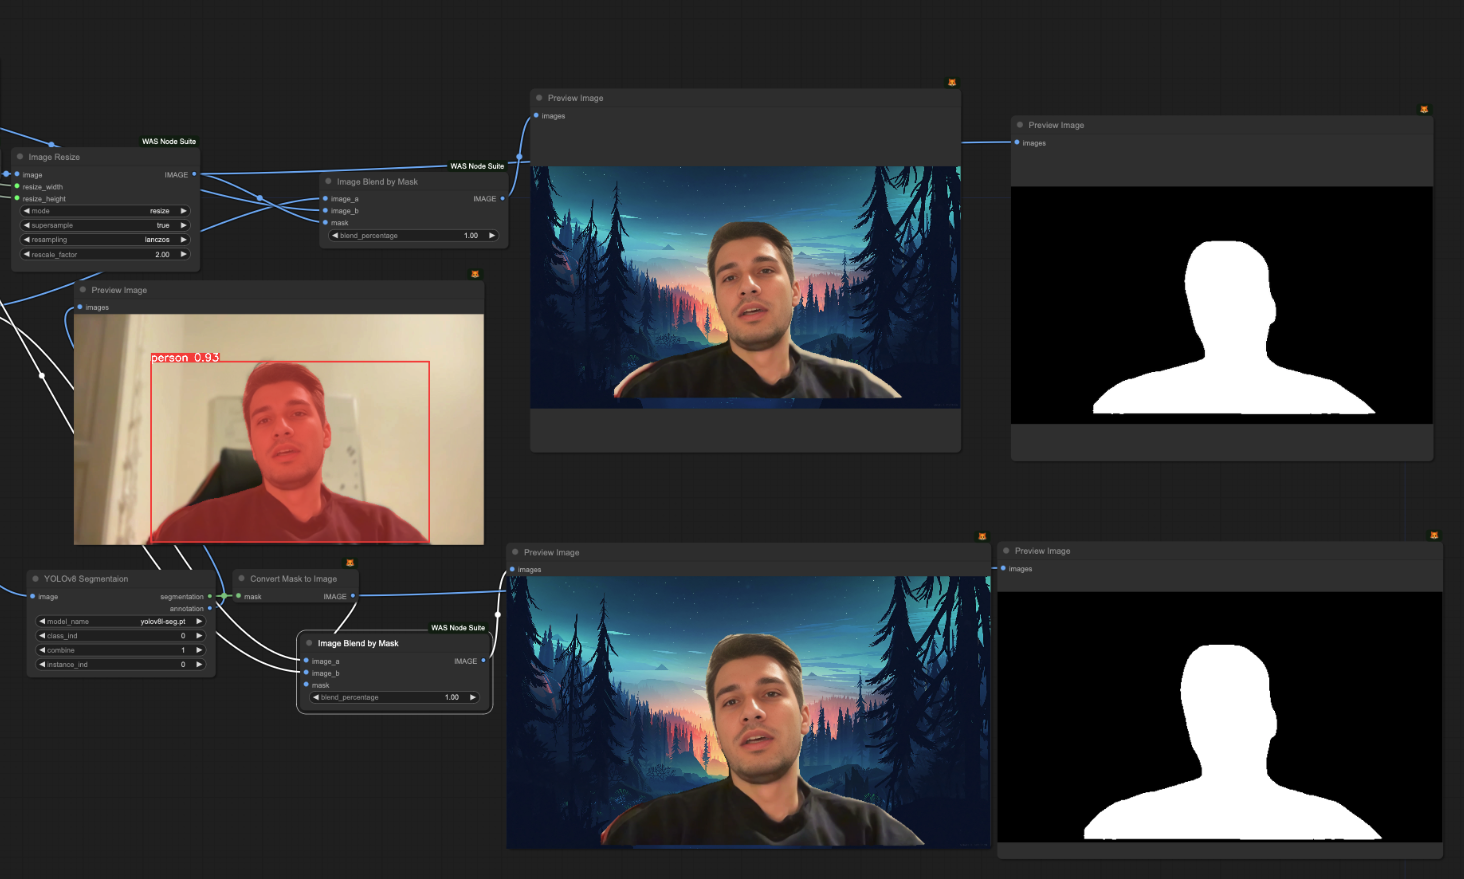Click the WAS Node Suite badge on the upper blend node
This screenshot has width=1464, height=879.
pos(477,166)
